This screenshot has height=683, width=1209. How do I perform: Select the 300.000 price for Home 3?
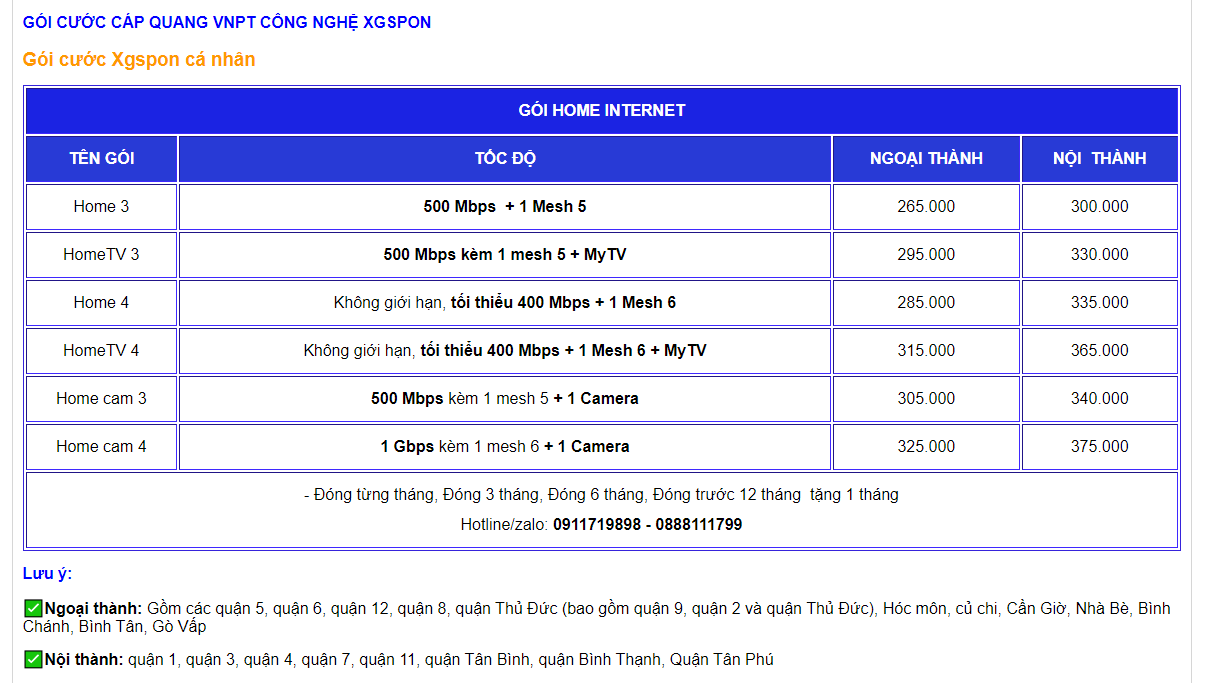1100,206
